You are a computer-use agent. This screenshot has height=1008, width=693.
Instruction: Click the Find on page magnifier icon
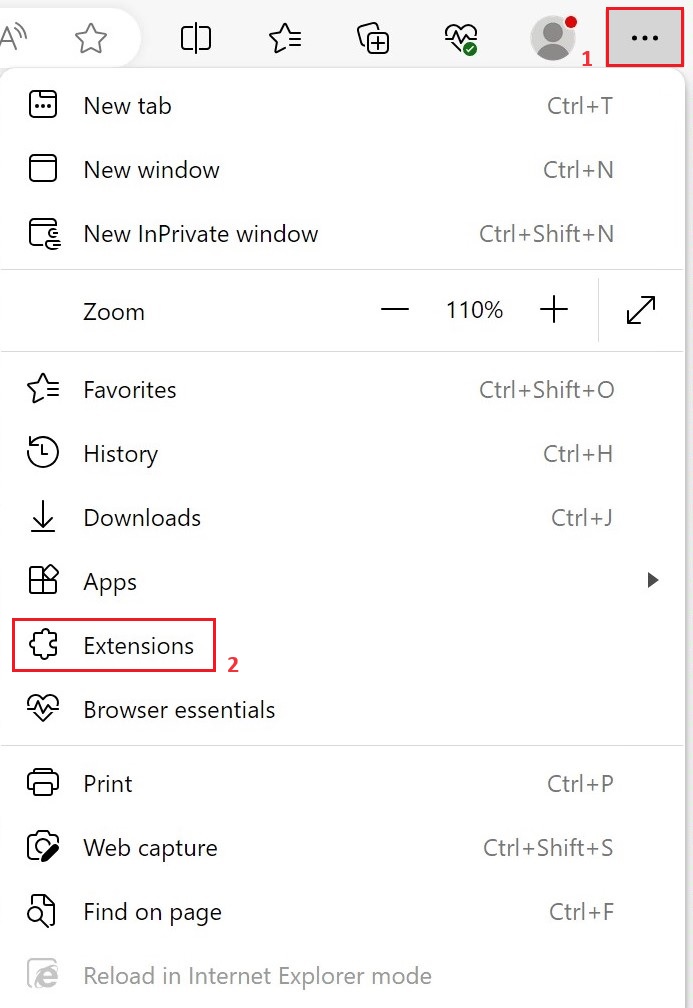pos(41,911)
